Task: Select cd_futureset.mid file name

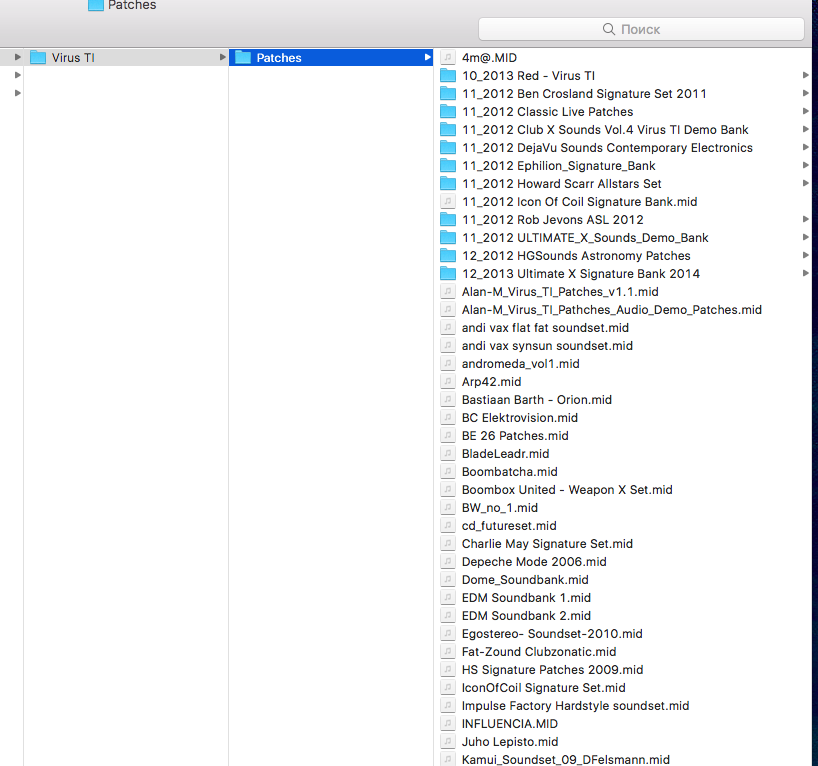Action: click(x=509, y=525)
